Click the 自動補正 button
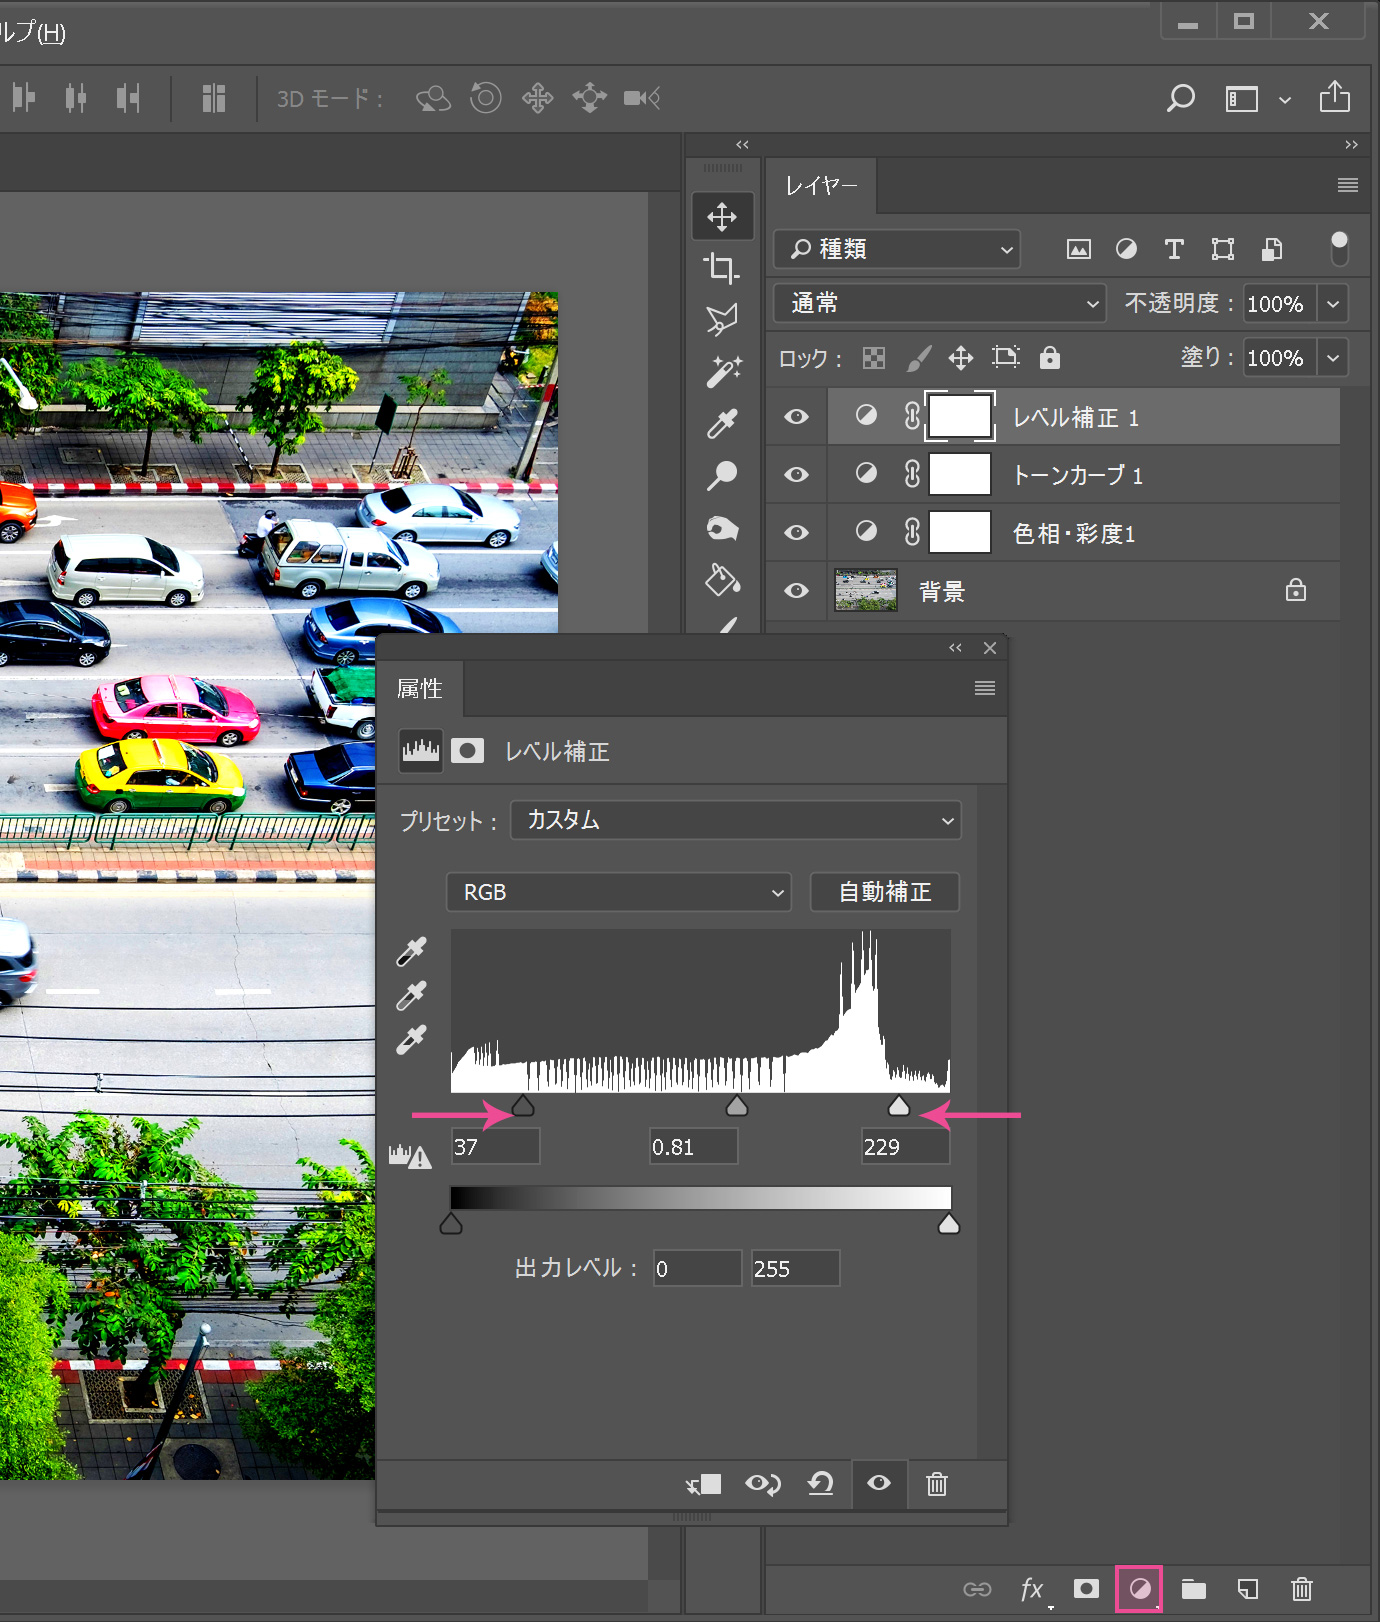The height and width of the screenshot is (1622, 1380). coord(884,892)
